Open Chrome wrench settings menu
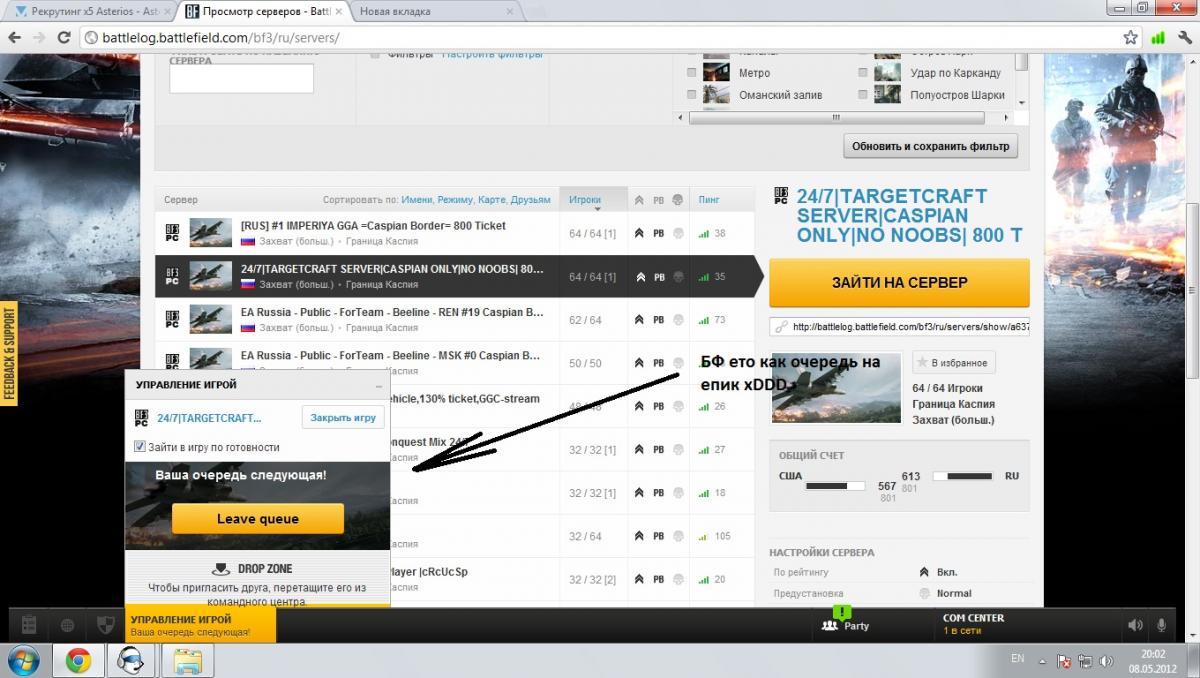1200x678 pixels. 1185,38
